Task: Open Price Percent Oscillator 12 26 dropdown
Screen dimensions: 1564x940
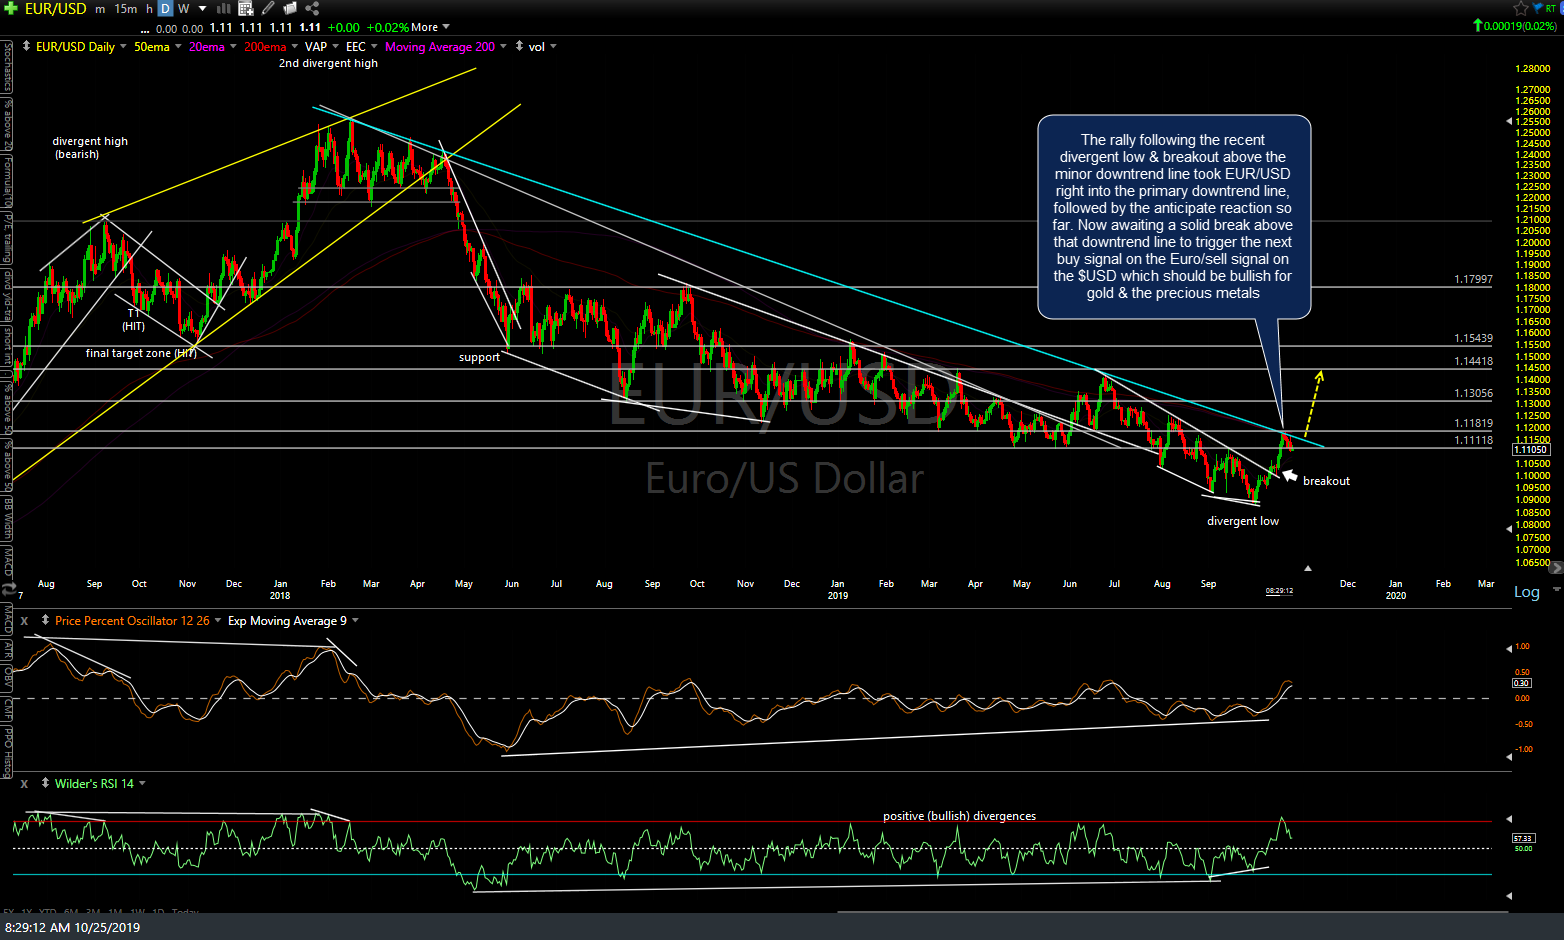Action: click(x=218, y=621)
